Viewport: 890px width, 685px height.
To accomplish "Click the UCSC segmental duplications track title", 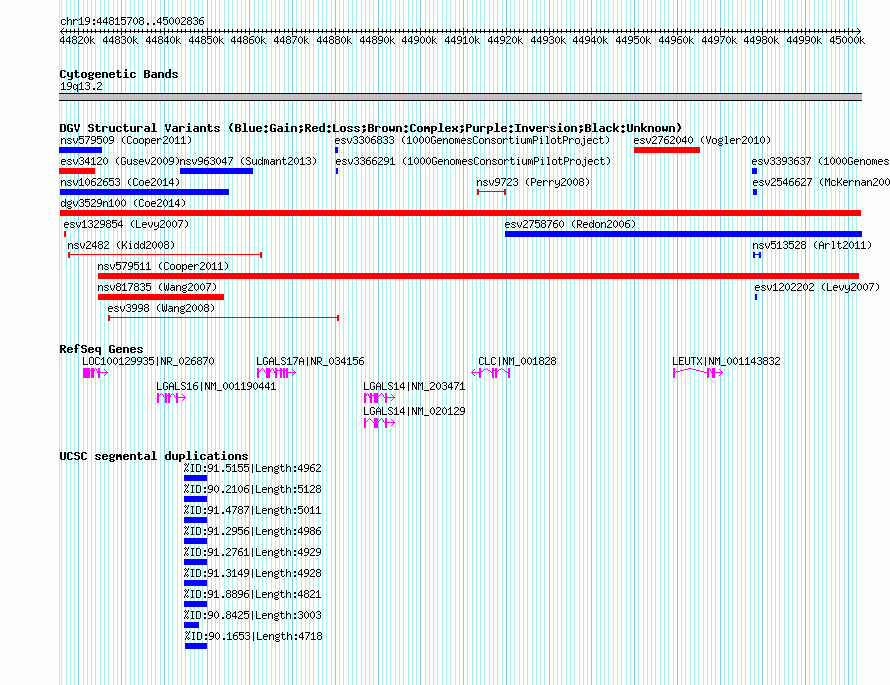I will (x=154, y=456).
